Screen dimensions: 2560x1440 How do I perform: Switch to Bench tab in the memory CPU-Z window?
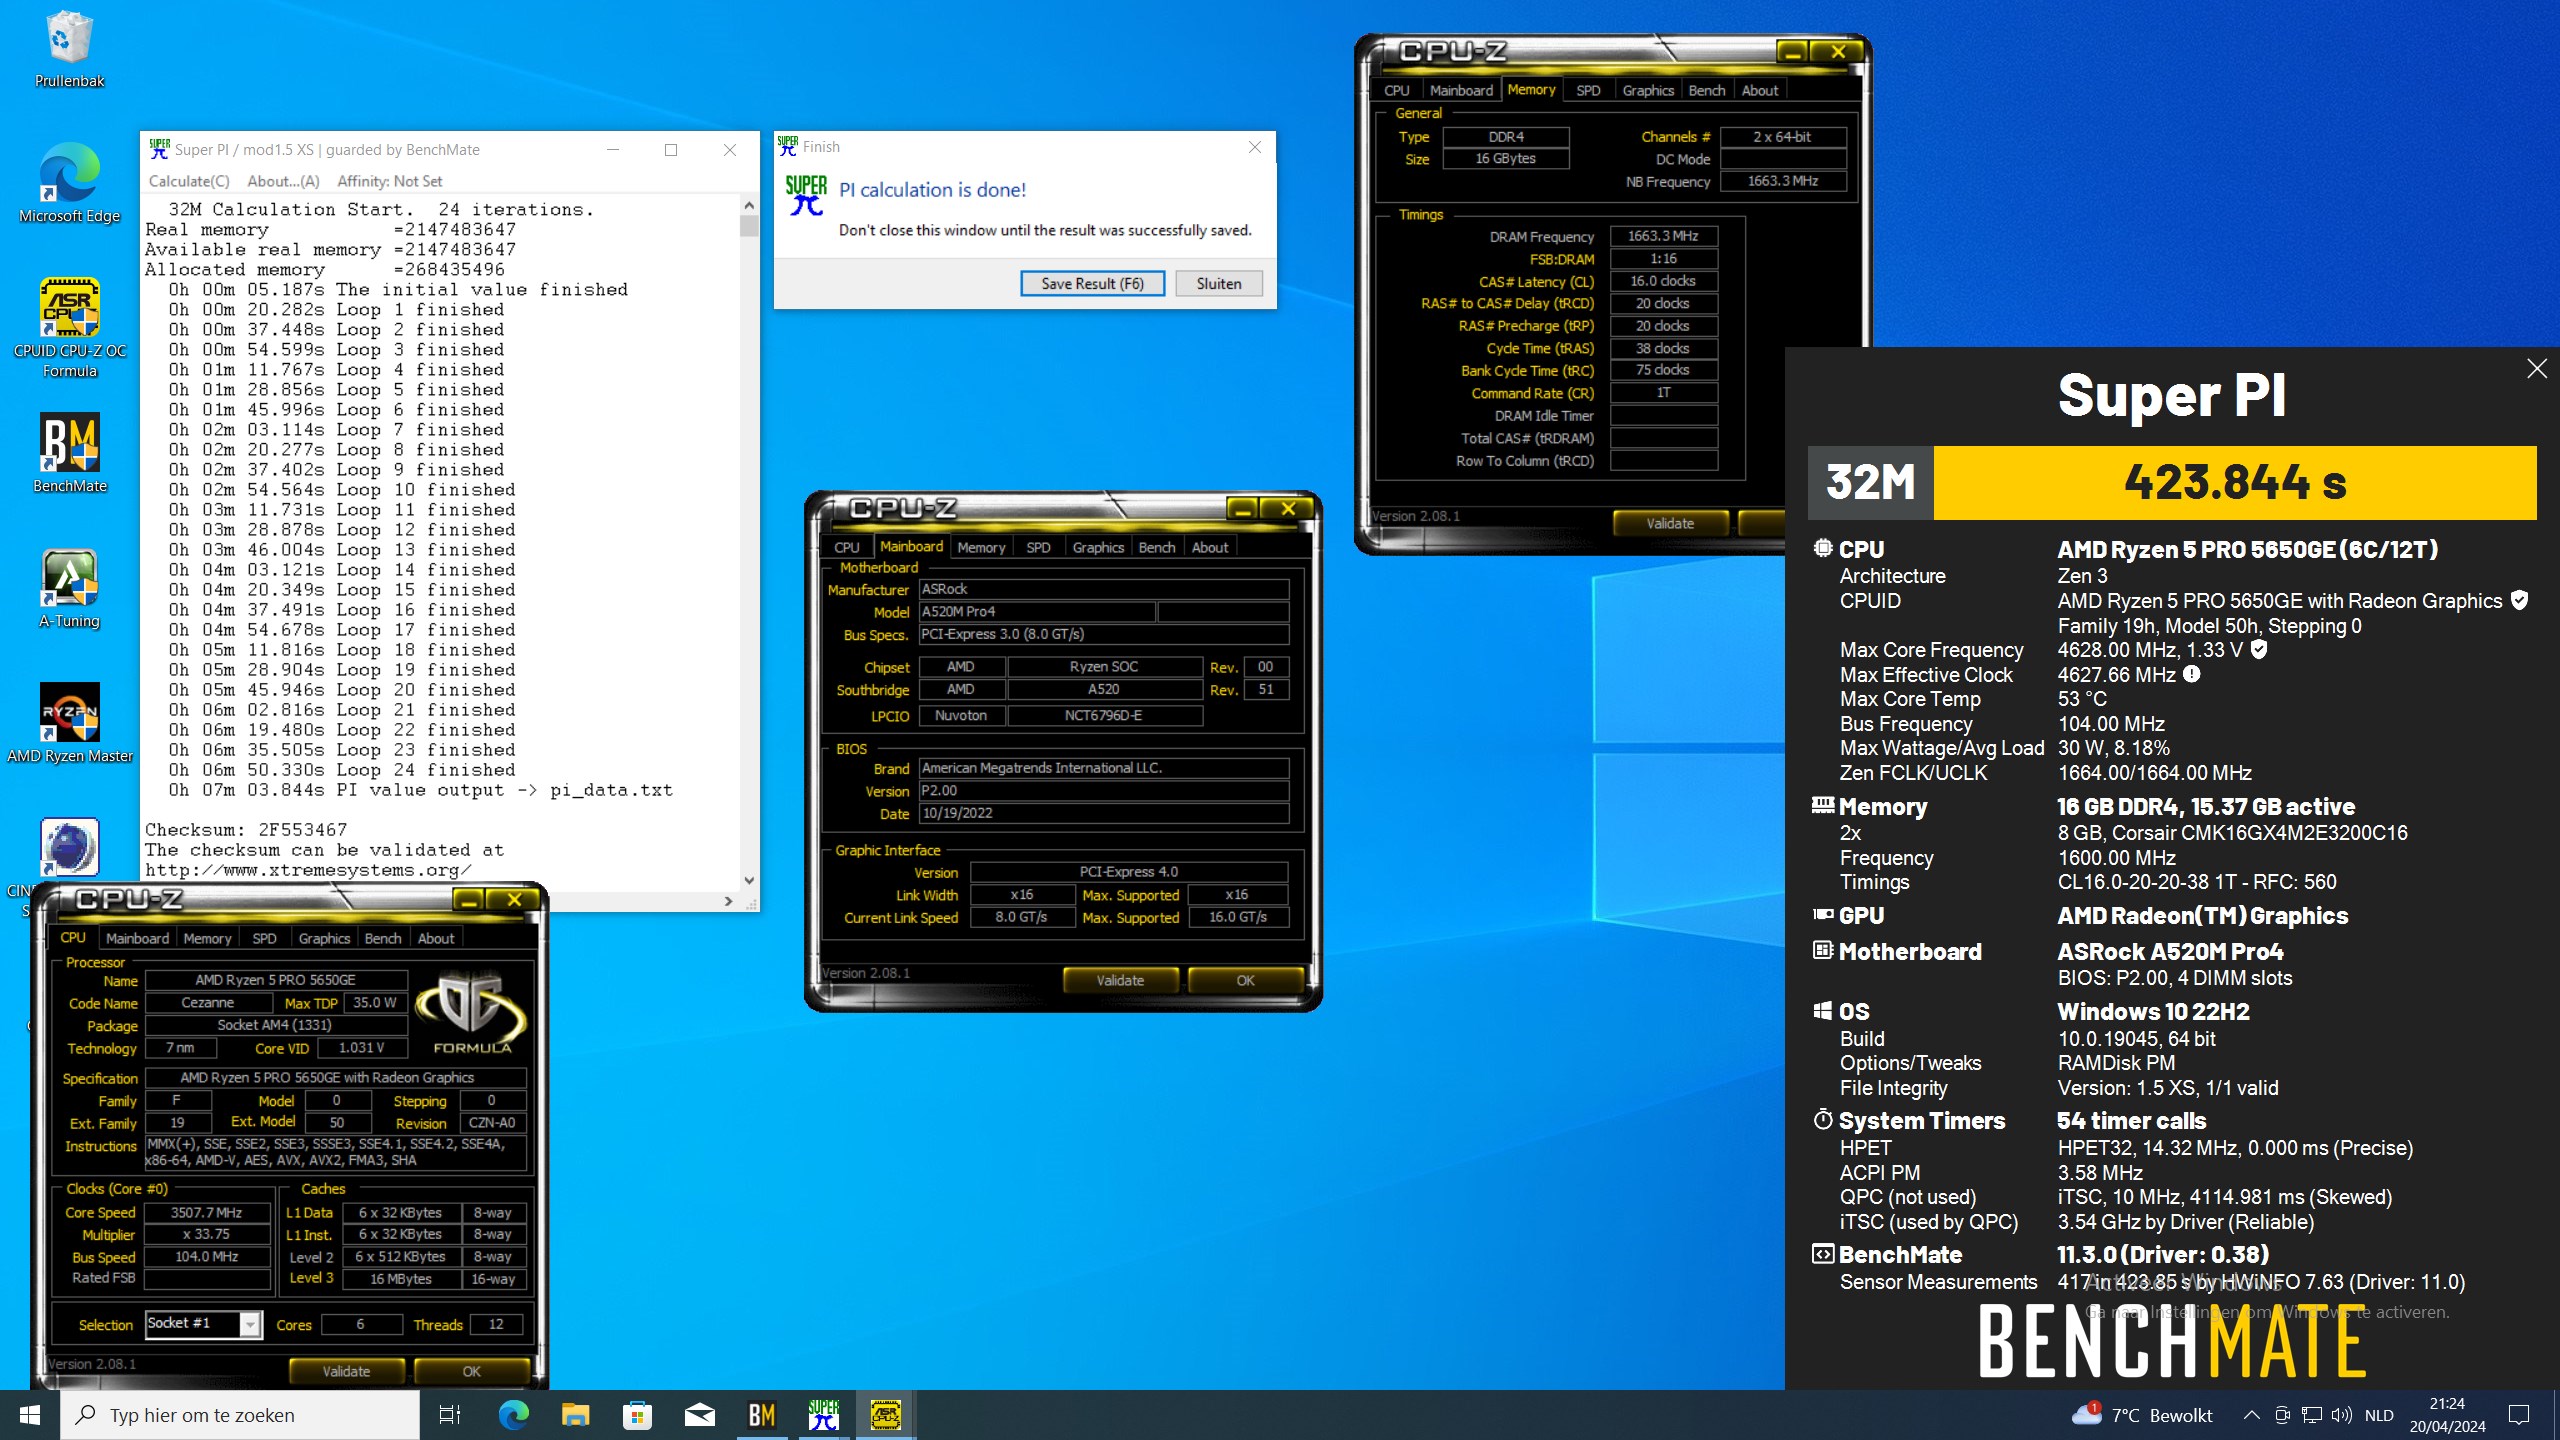[1706, 90]
